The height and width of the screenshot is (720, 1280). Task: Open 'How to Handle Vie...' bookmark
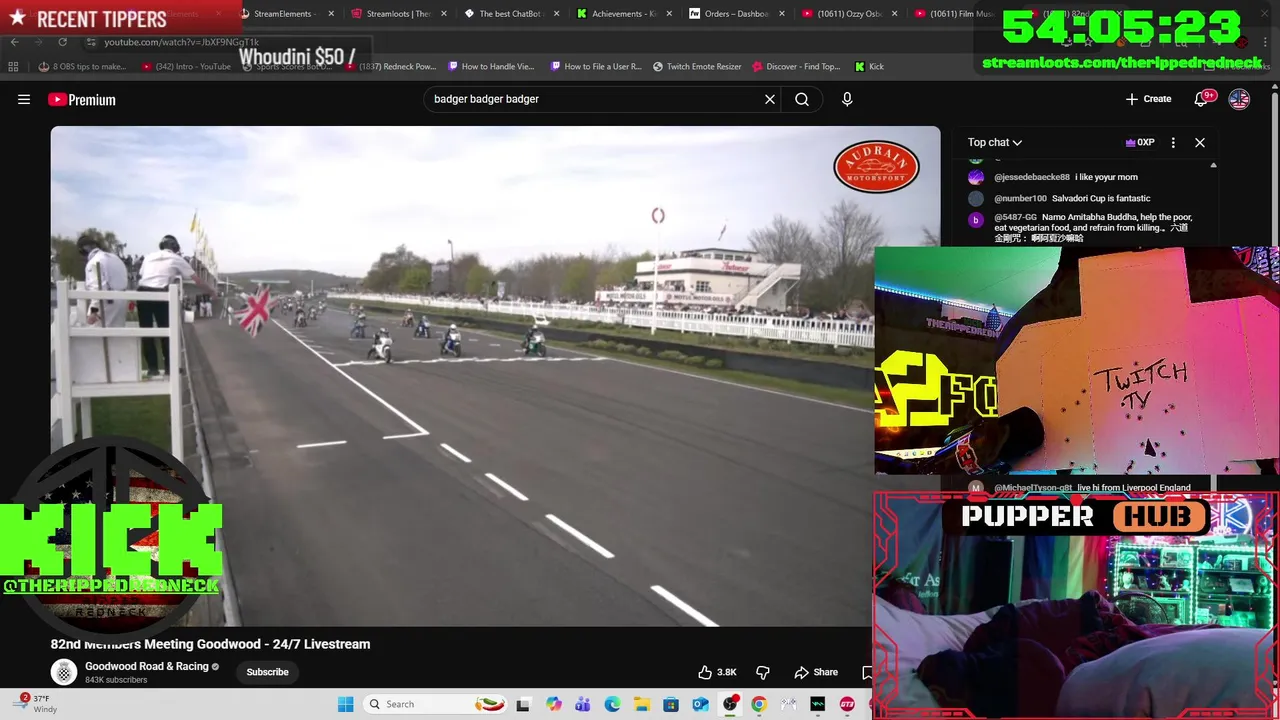[491, 66]
